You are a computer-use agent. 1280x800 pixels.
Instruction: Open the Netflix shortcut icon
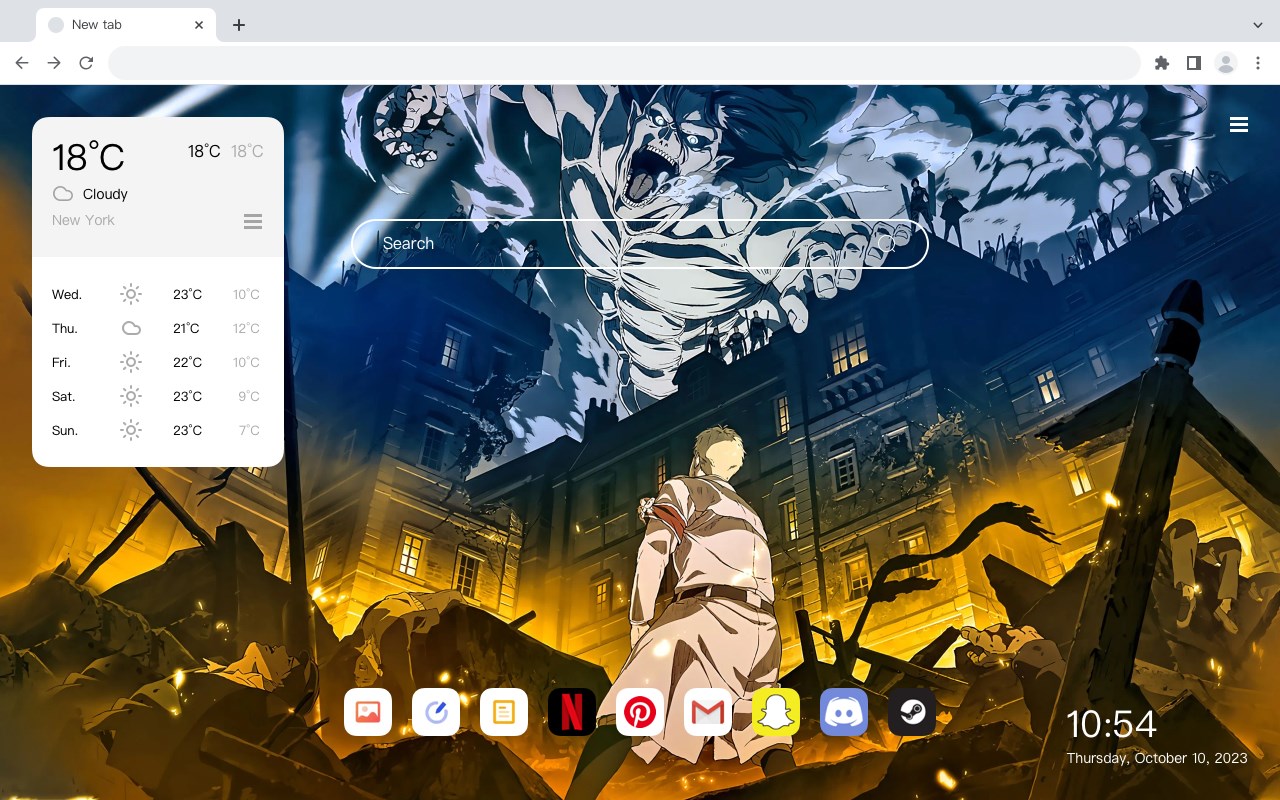(x=572, y=712)
